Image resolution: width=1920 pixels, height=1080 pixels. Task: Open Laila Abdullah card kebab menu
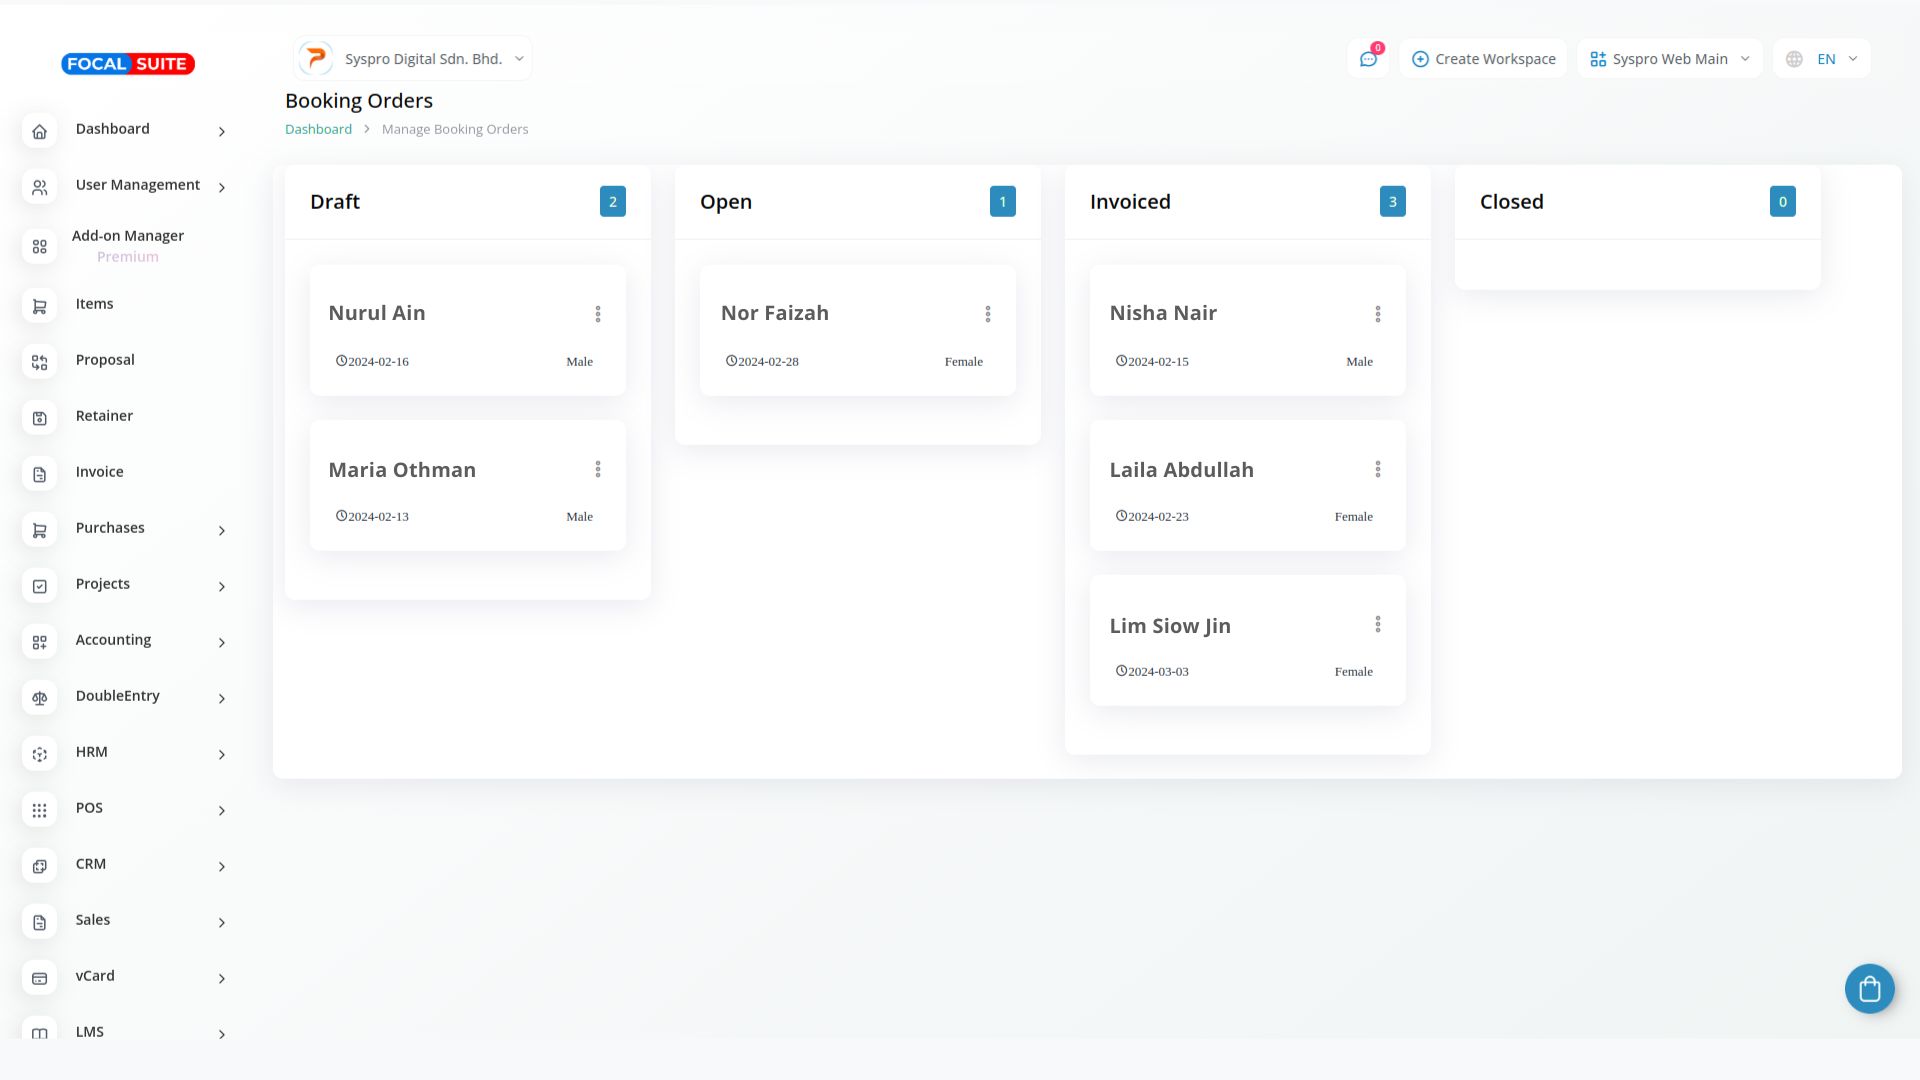1378,469
